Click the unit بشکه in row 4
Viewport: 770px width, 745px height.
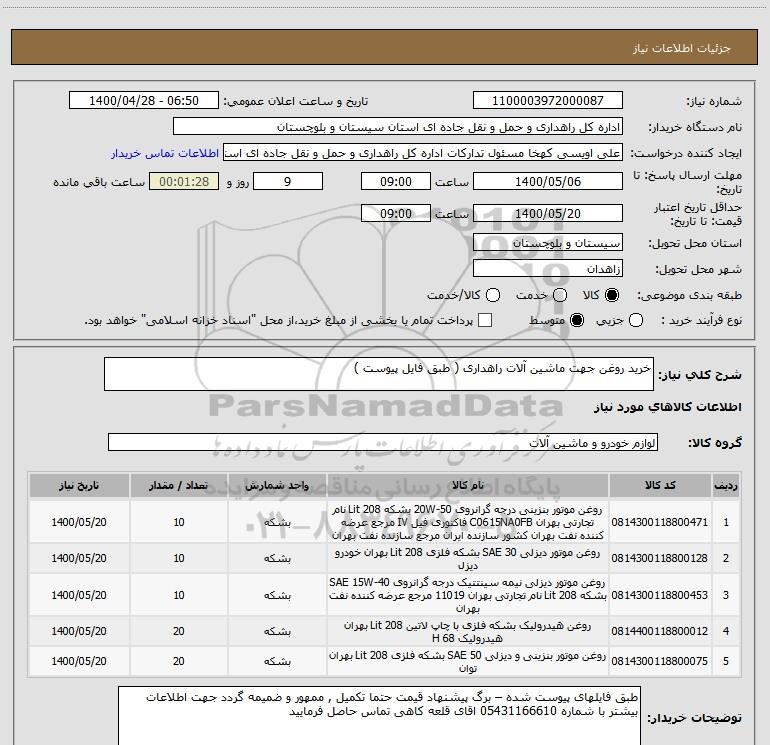click(x=277, y=632)
